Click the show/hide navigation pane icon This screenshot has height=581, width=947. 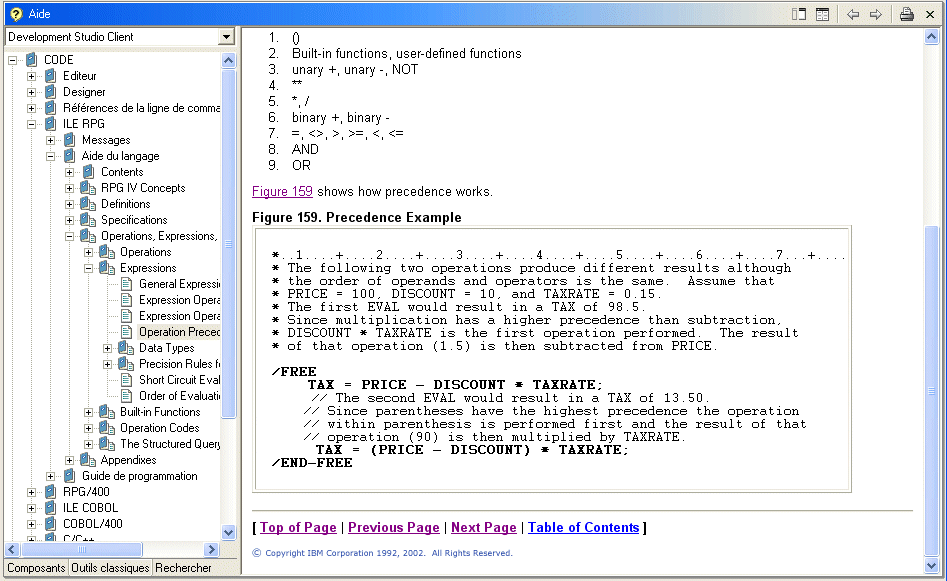pos(799,14)
